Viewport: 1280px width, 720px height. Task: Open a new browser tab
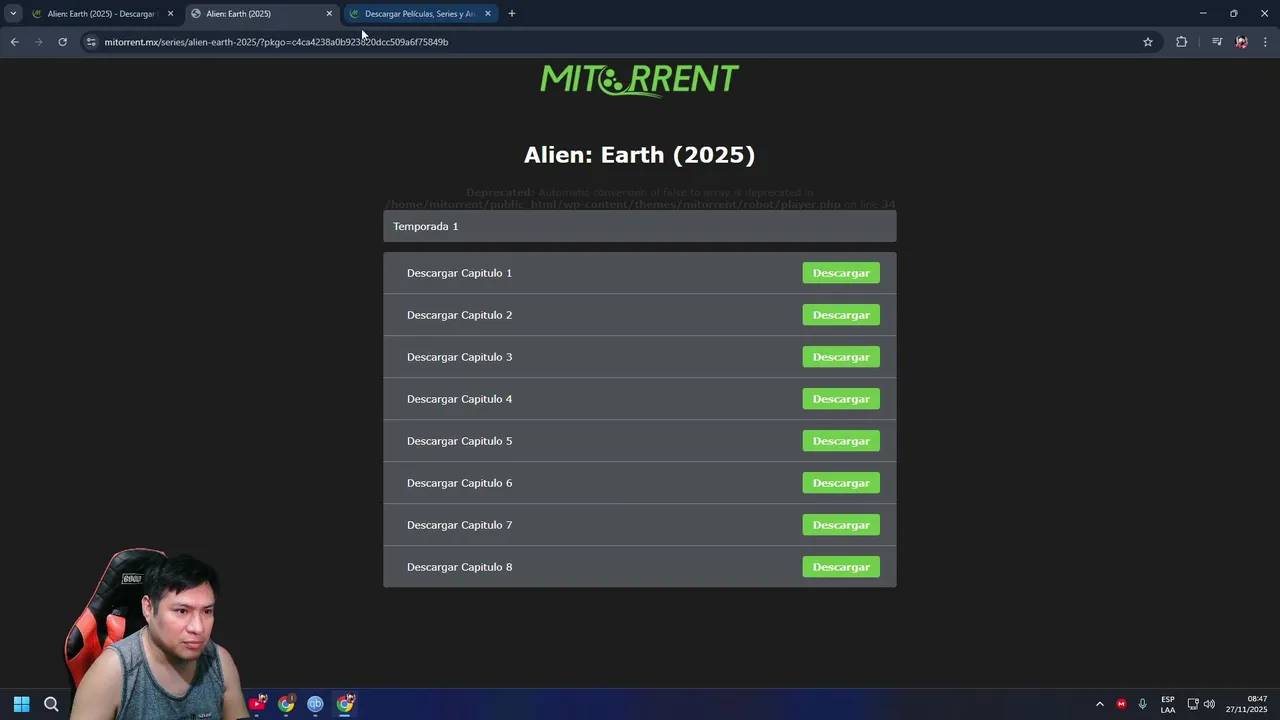tap(512, 14)
